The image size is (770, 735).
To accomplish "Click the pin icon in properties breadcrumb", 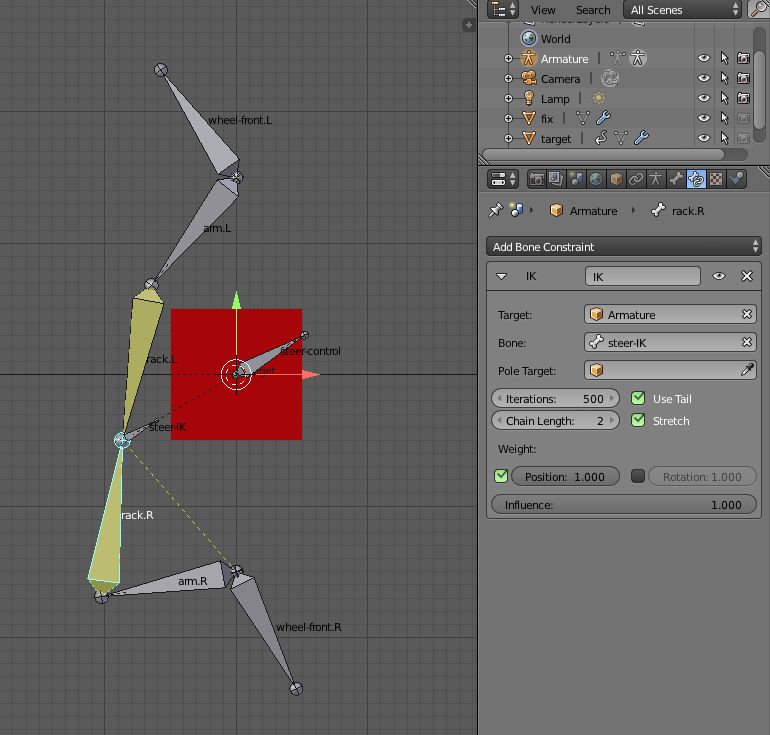I will (x=495, y=211).
